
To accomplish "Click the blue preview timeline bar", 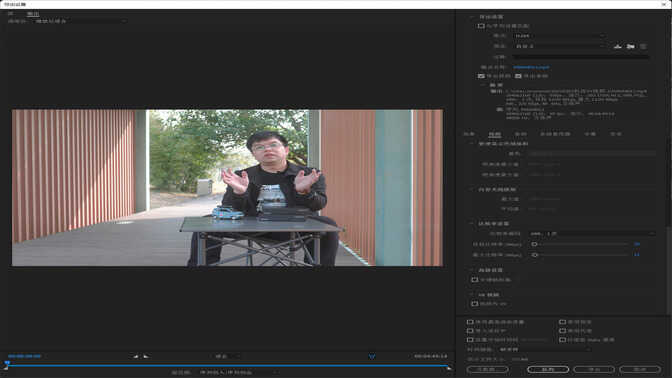I will click(x=227, y=366).
